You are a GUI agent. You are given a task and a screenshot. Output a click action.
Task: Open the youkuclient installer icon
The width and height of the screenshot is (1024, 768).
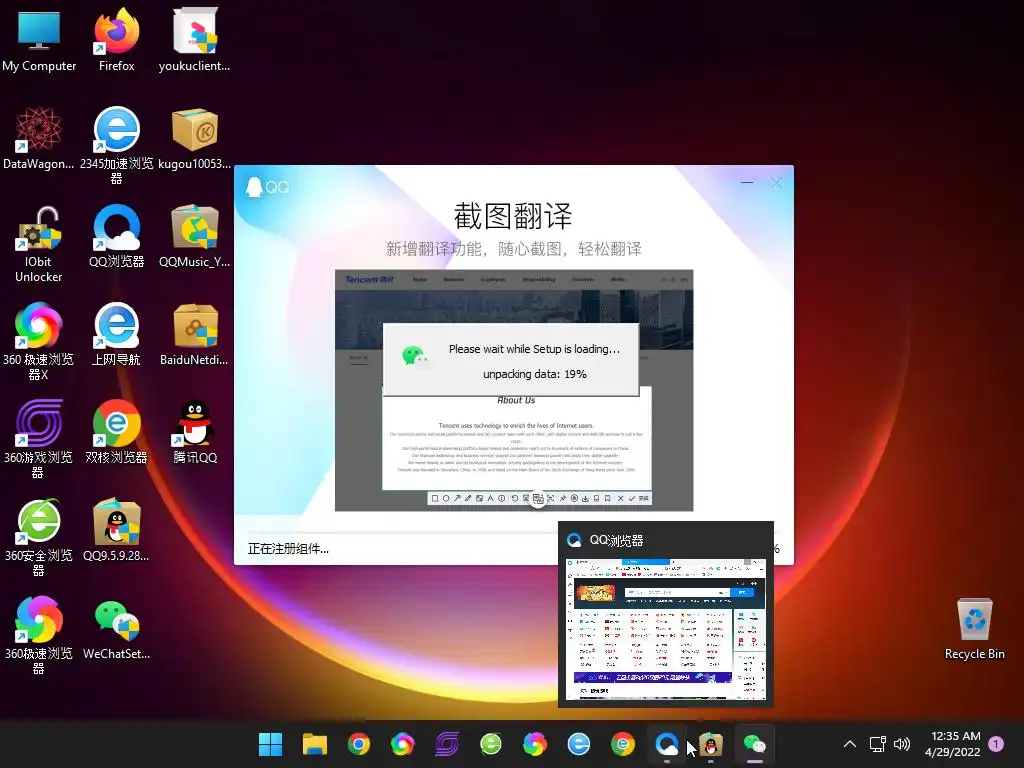tap(194, 39)
